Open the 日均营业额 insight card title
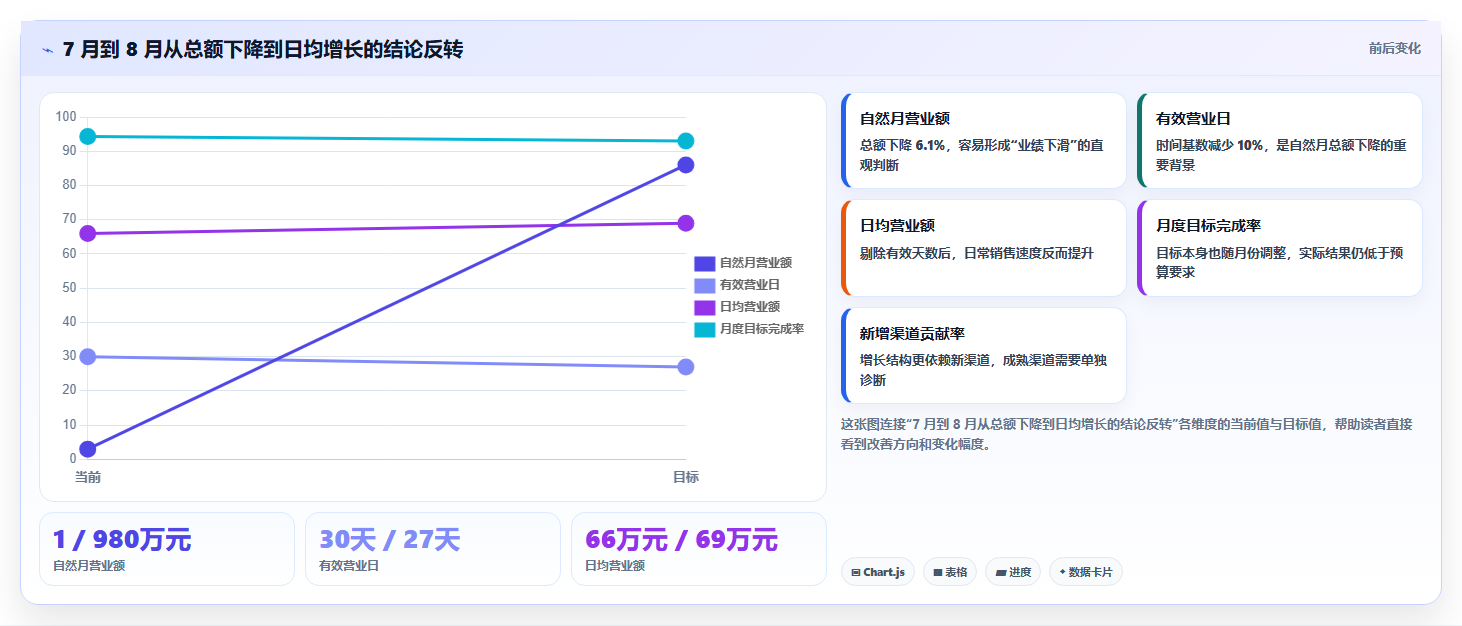 (x=897, y=226)
